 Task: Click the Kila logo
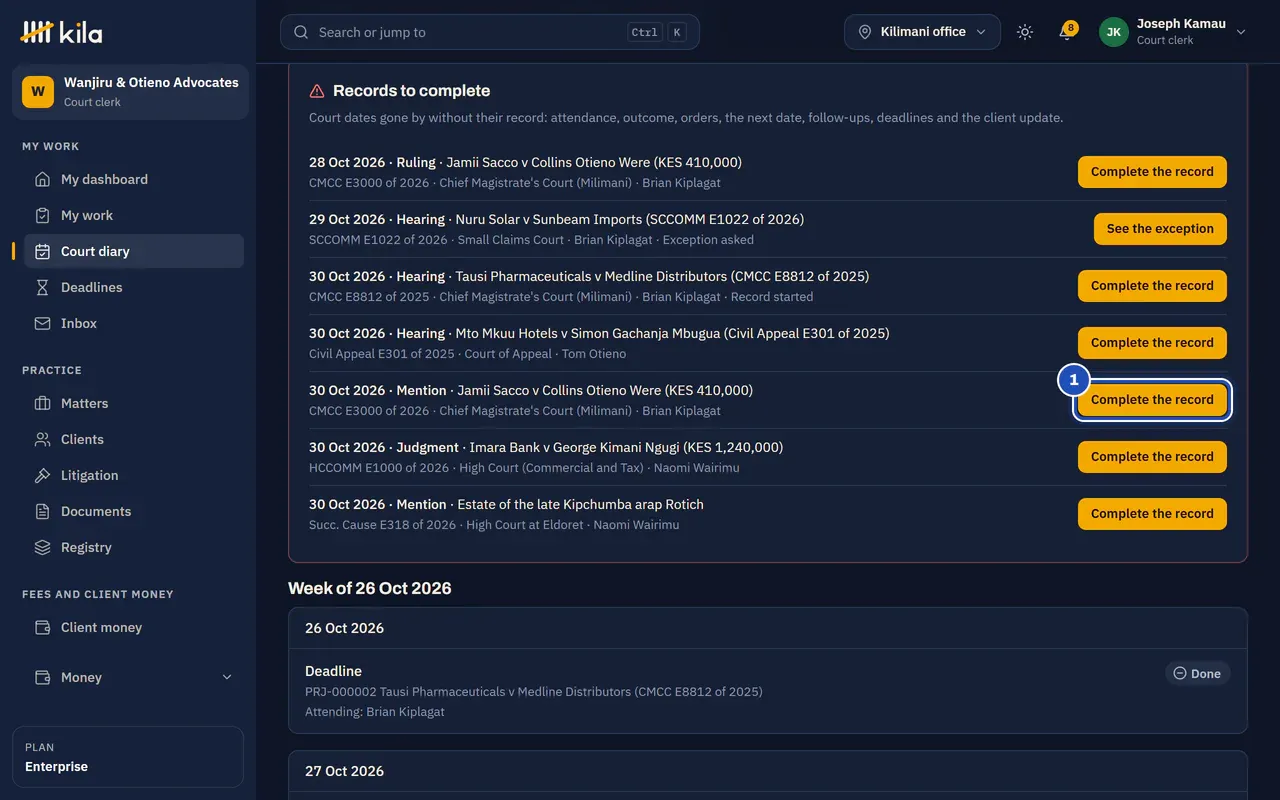point(61,32)
